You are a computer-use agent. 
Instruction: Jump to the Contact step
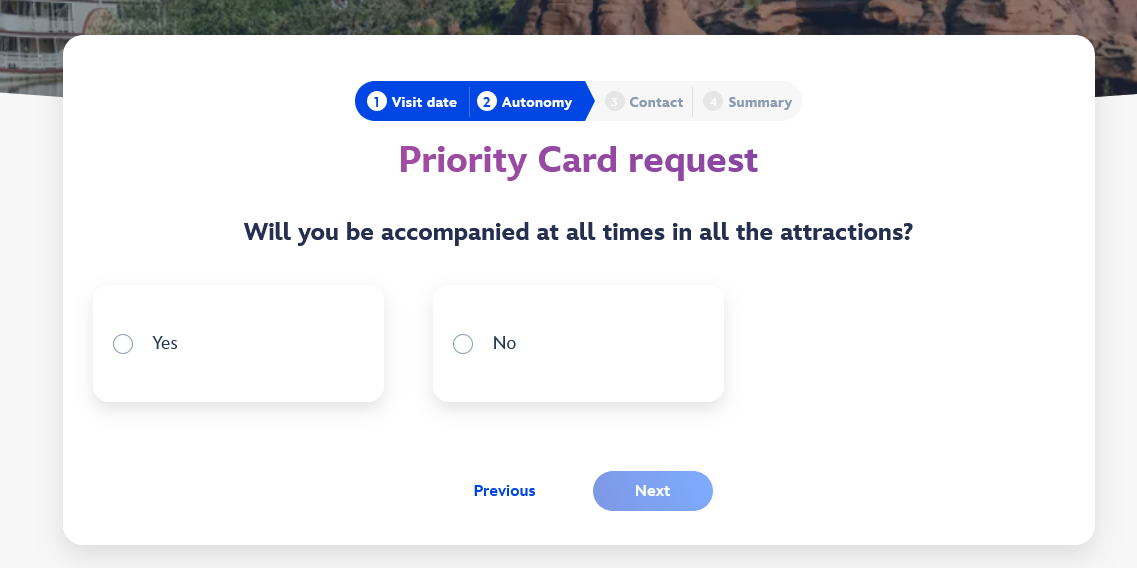[x=656, y=102]
